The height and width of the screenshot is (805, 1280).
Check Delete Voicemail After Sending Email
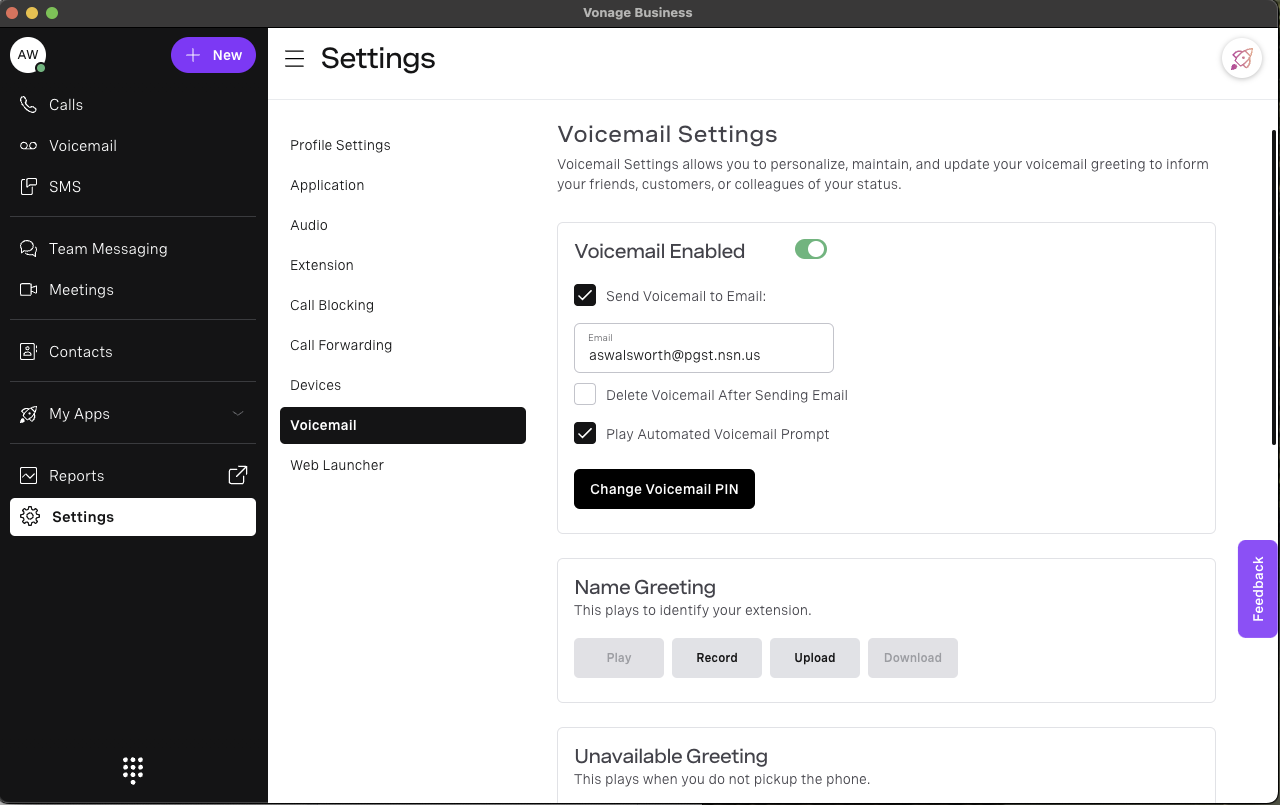[x=585, y=394]
